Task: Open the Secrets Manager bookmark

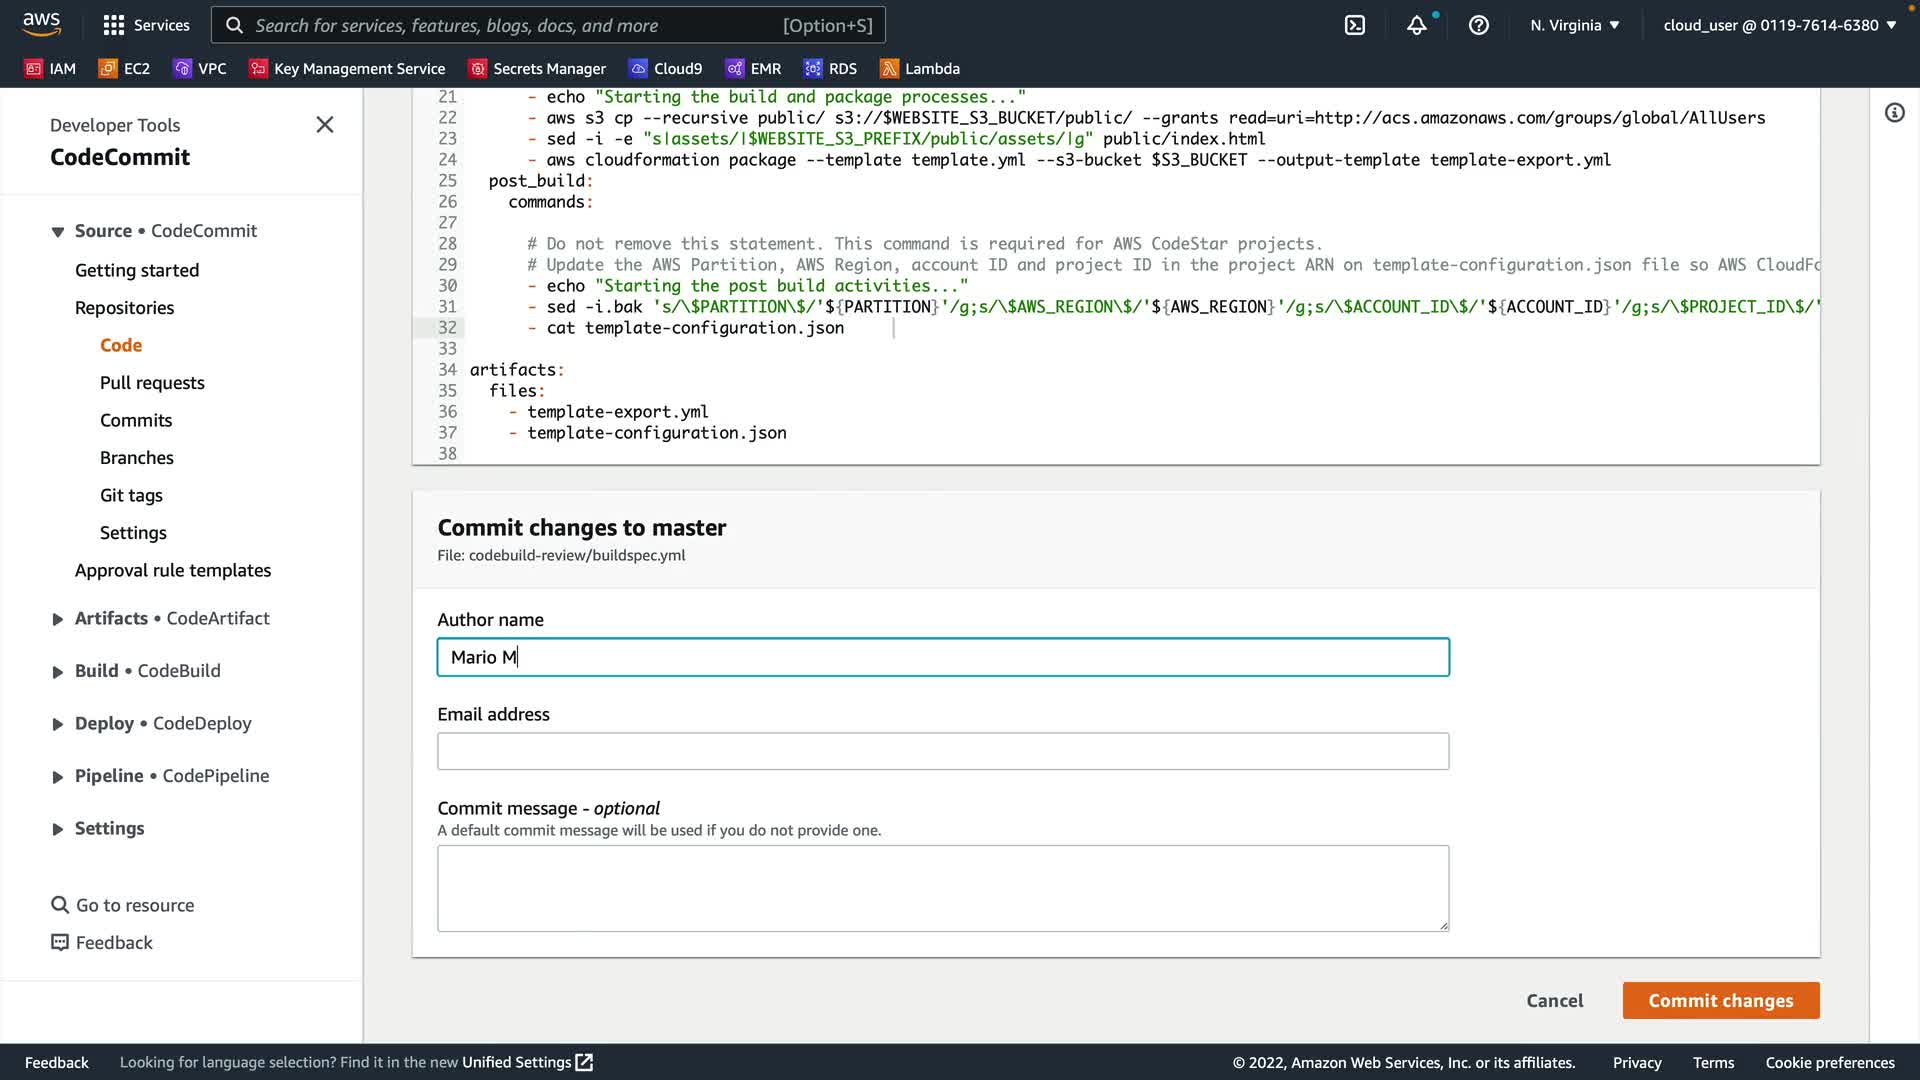Action: coord(538,68)
